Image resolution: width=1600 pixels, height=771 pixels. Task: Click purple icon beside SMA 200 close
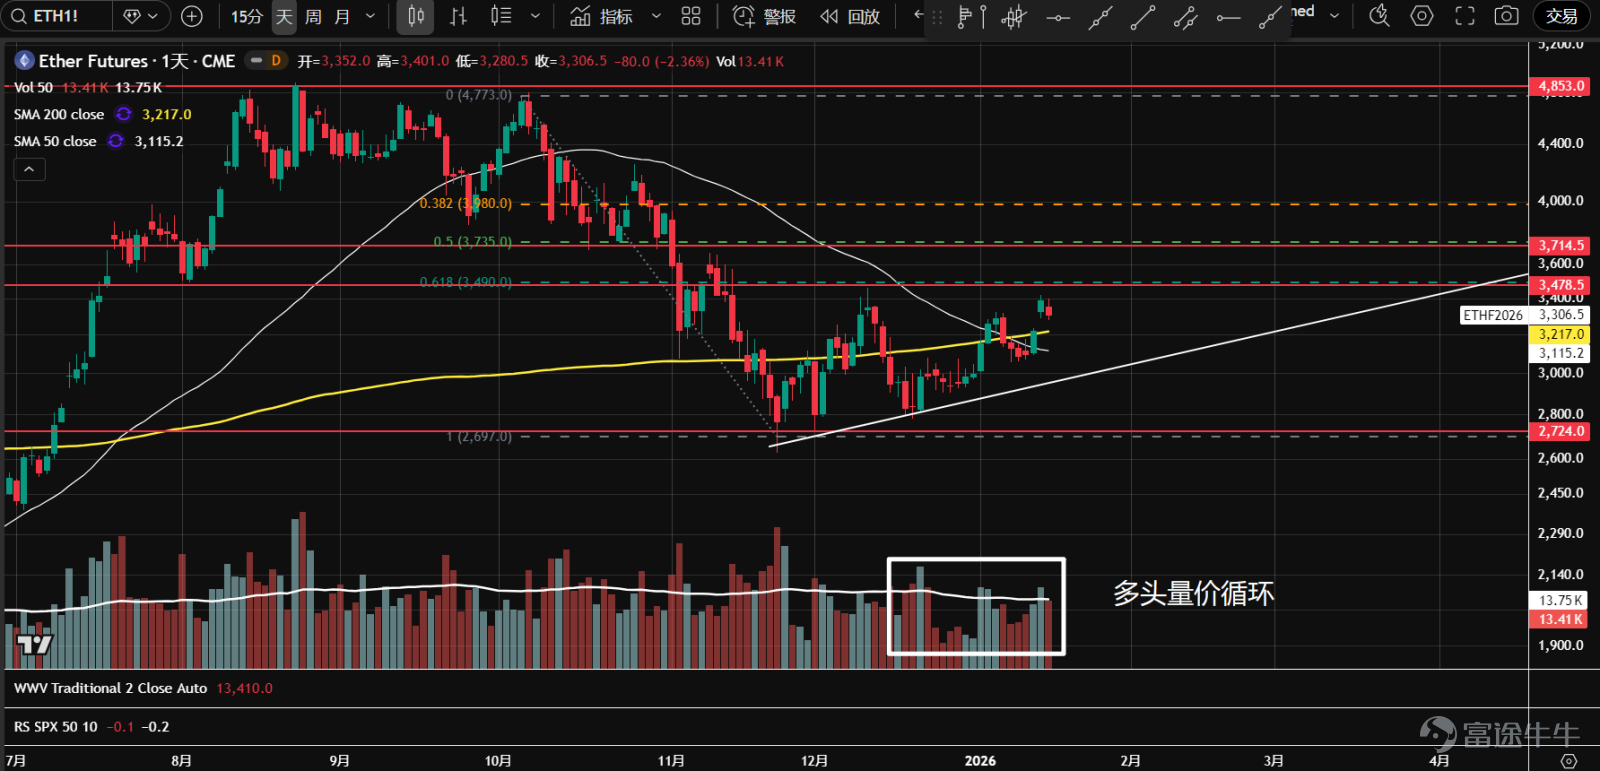tap(124, 114)
